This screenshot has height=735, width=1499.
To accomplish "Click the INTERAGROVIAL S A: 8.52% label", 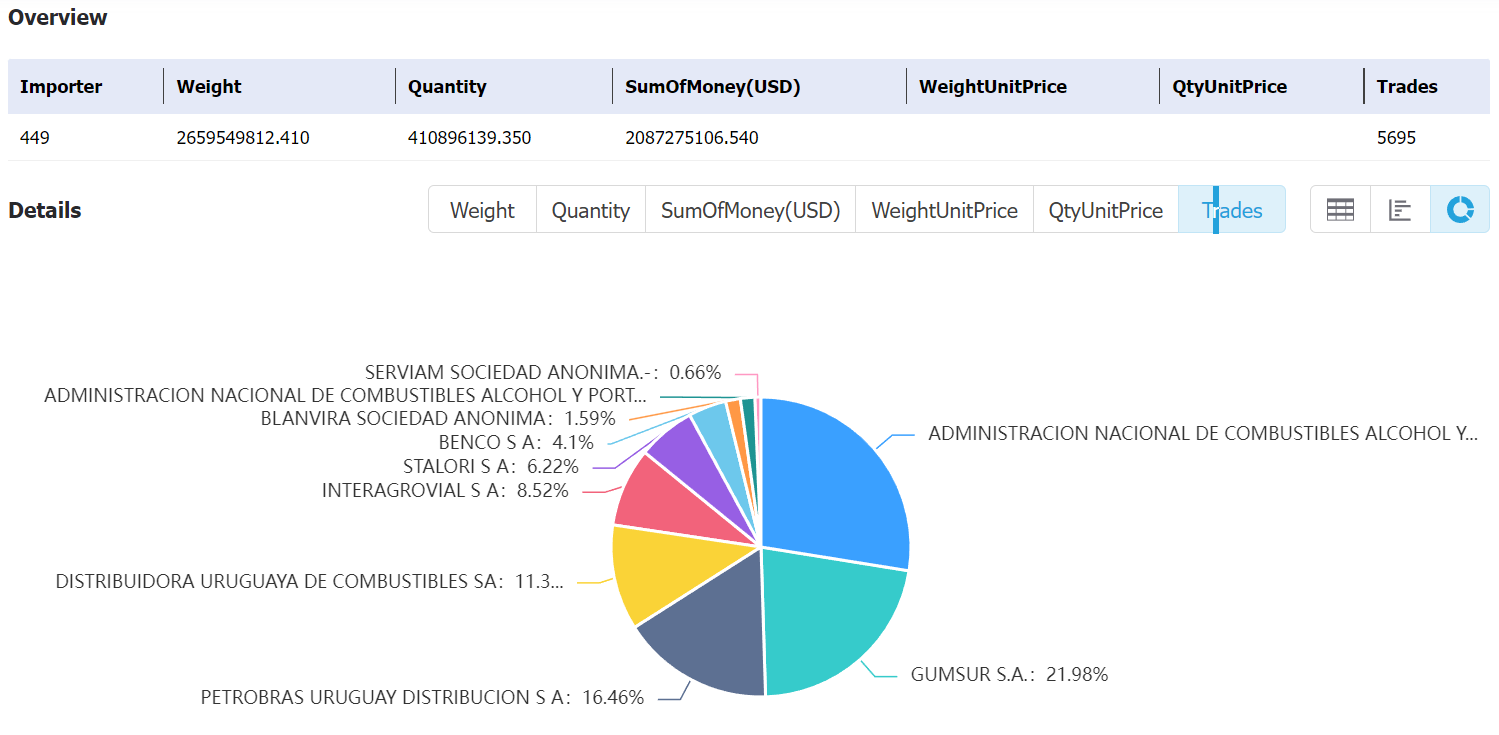I will [445, 490].
